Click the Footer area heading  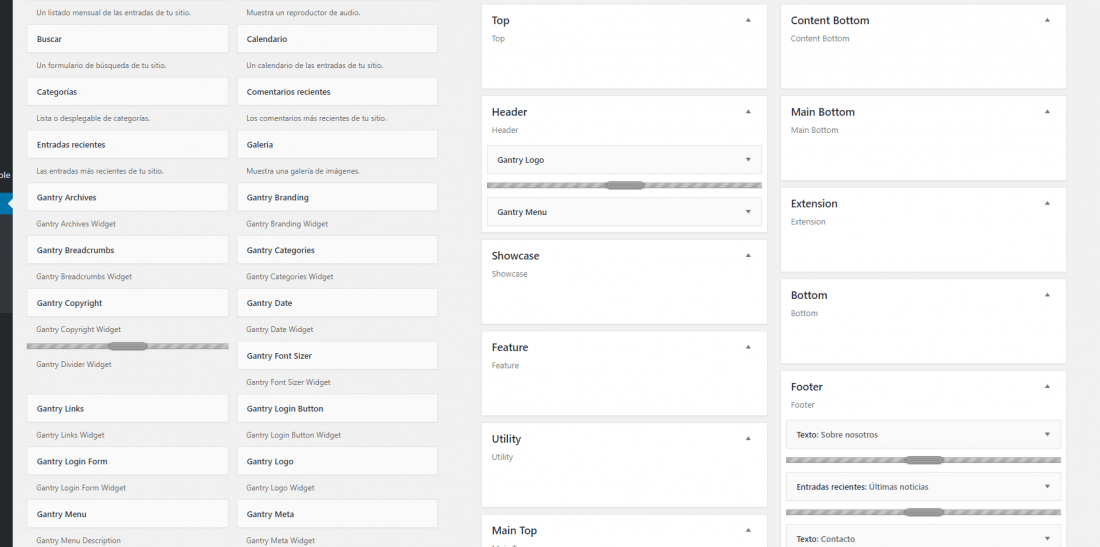coord(807,386)
